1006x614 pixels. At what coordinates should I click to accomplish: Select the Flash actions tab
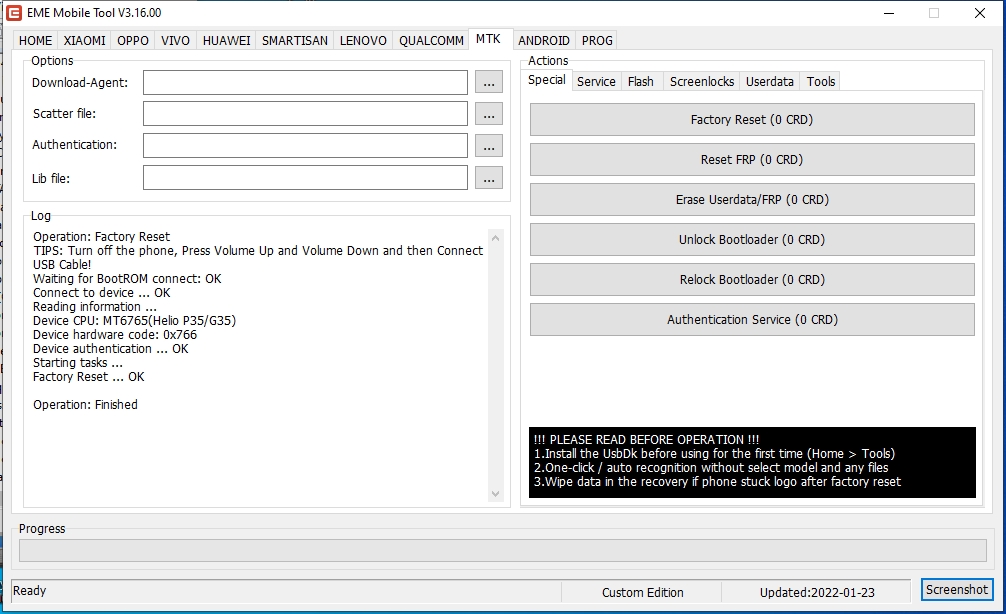tap(641, 82)
